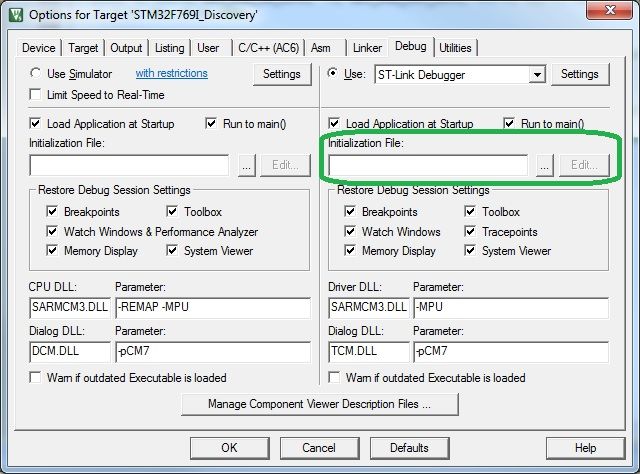This screenshot has height=474, width=640.
Task: Go to the User tab
Action: pos(208,48)
